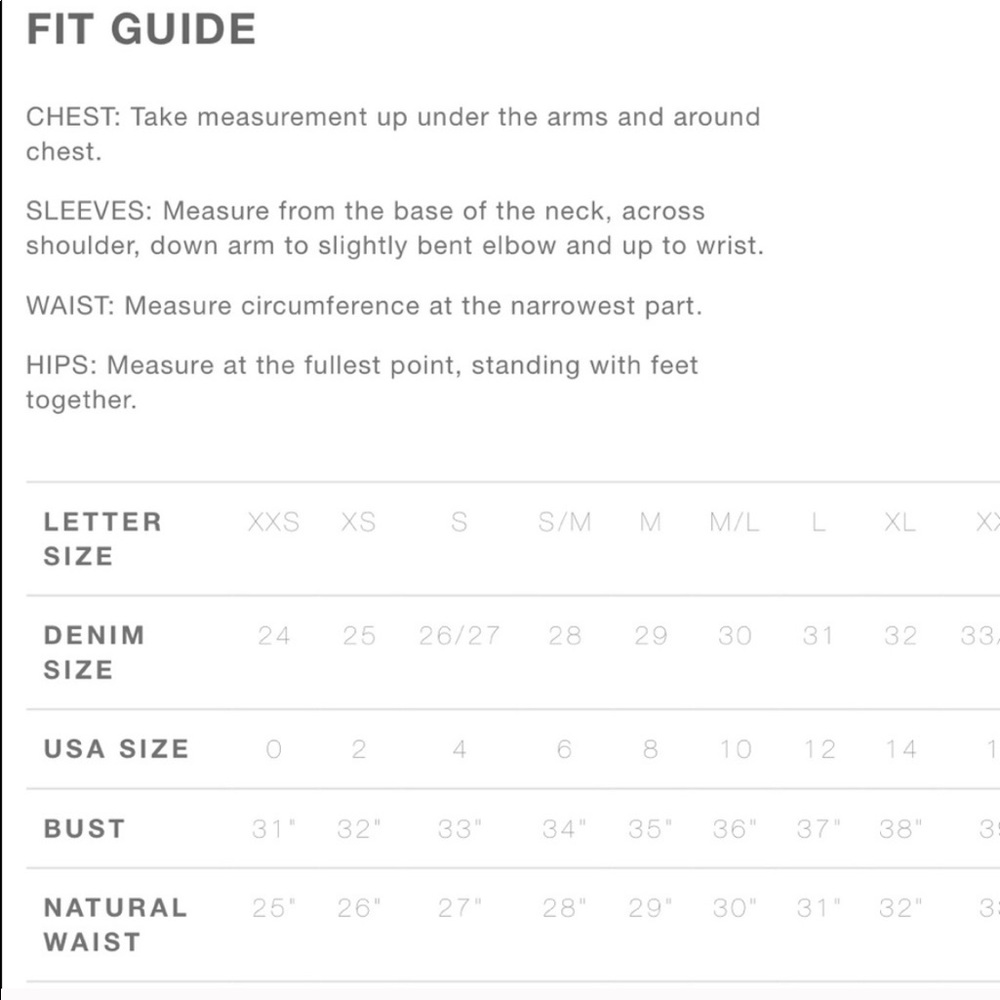Select the XS letter size cell
1000x1000 pixels.
tap(358, 522)
